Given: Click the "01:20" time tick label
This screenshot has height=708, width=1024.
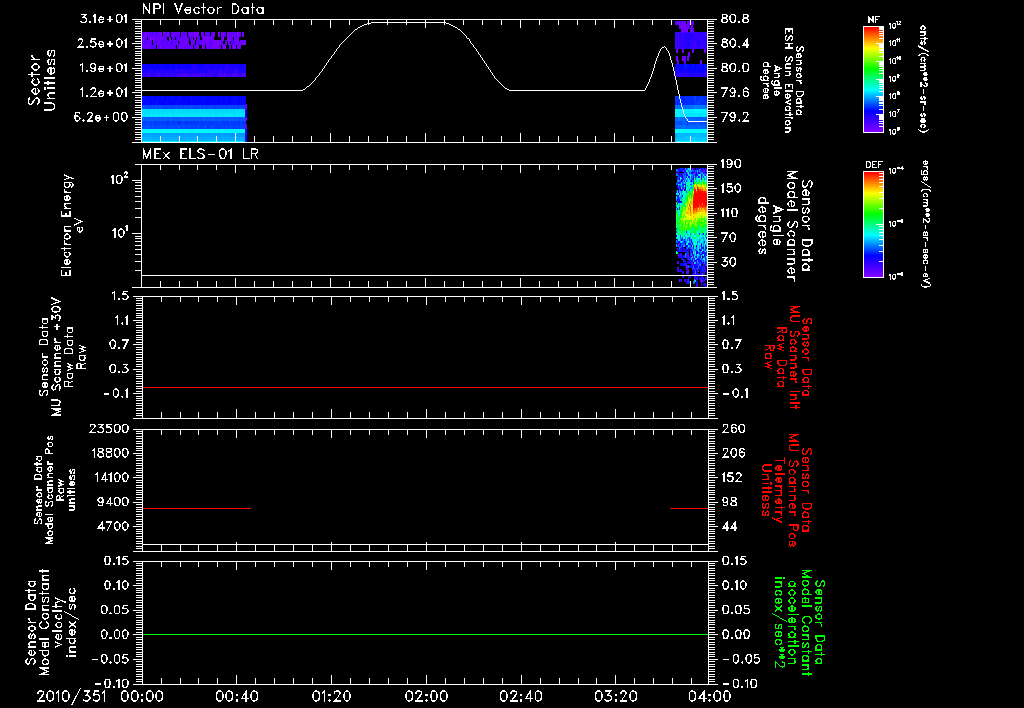Looking at the screenshot, I should click(x=331, y=696).
